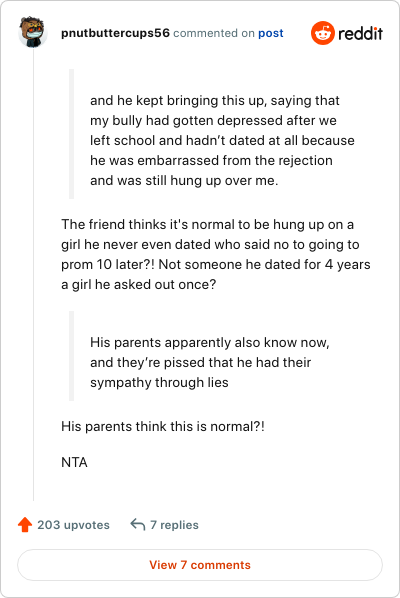400x598 pixels.
Task: Click the text "sympathy through lies"
Action: (159, 383)
